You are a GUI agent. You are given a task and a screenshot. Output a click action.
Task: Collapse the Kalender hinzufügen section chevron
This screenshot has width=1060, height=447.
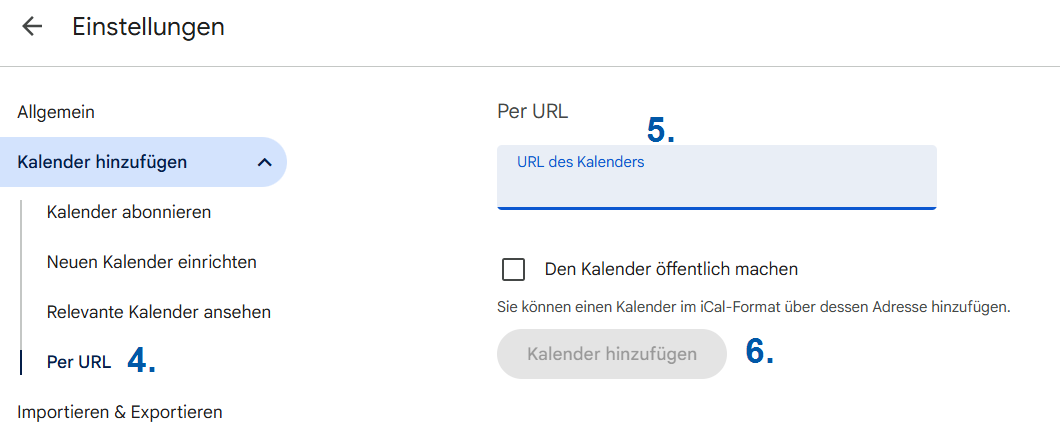tap(264, 162)
